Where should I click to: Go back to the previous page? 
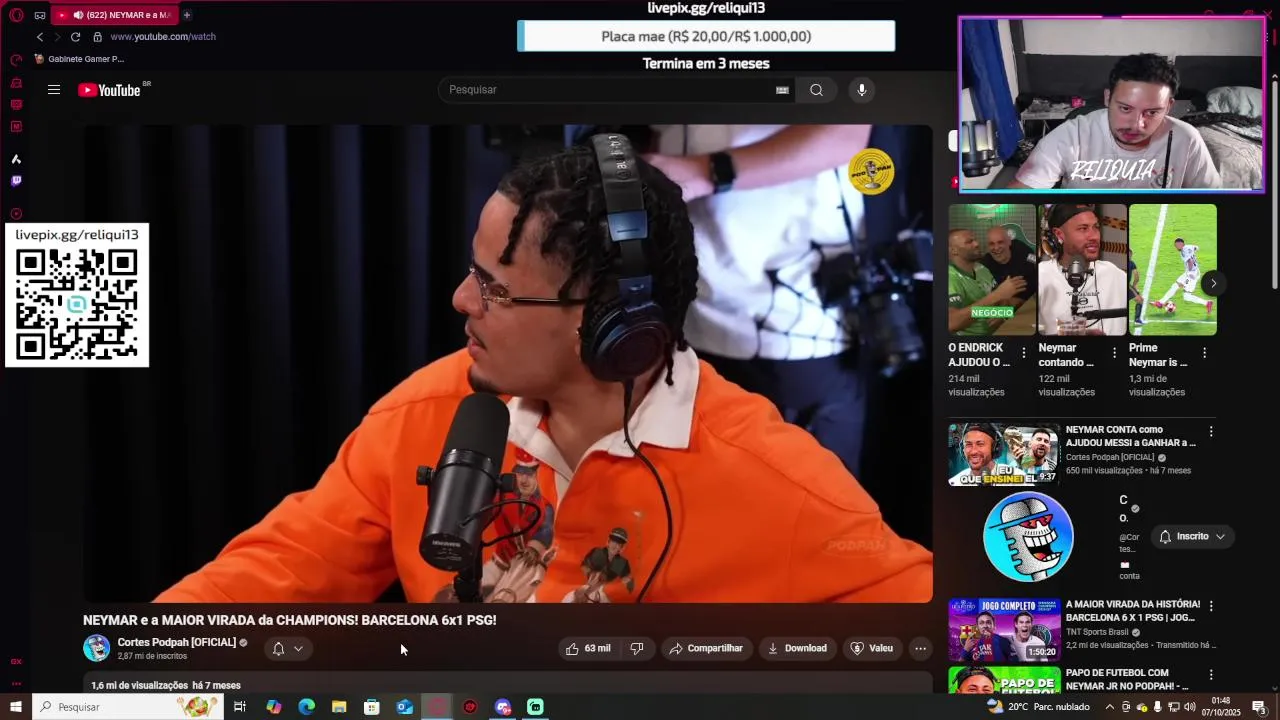[x=40, y=37]
